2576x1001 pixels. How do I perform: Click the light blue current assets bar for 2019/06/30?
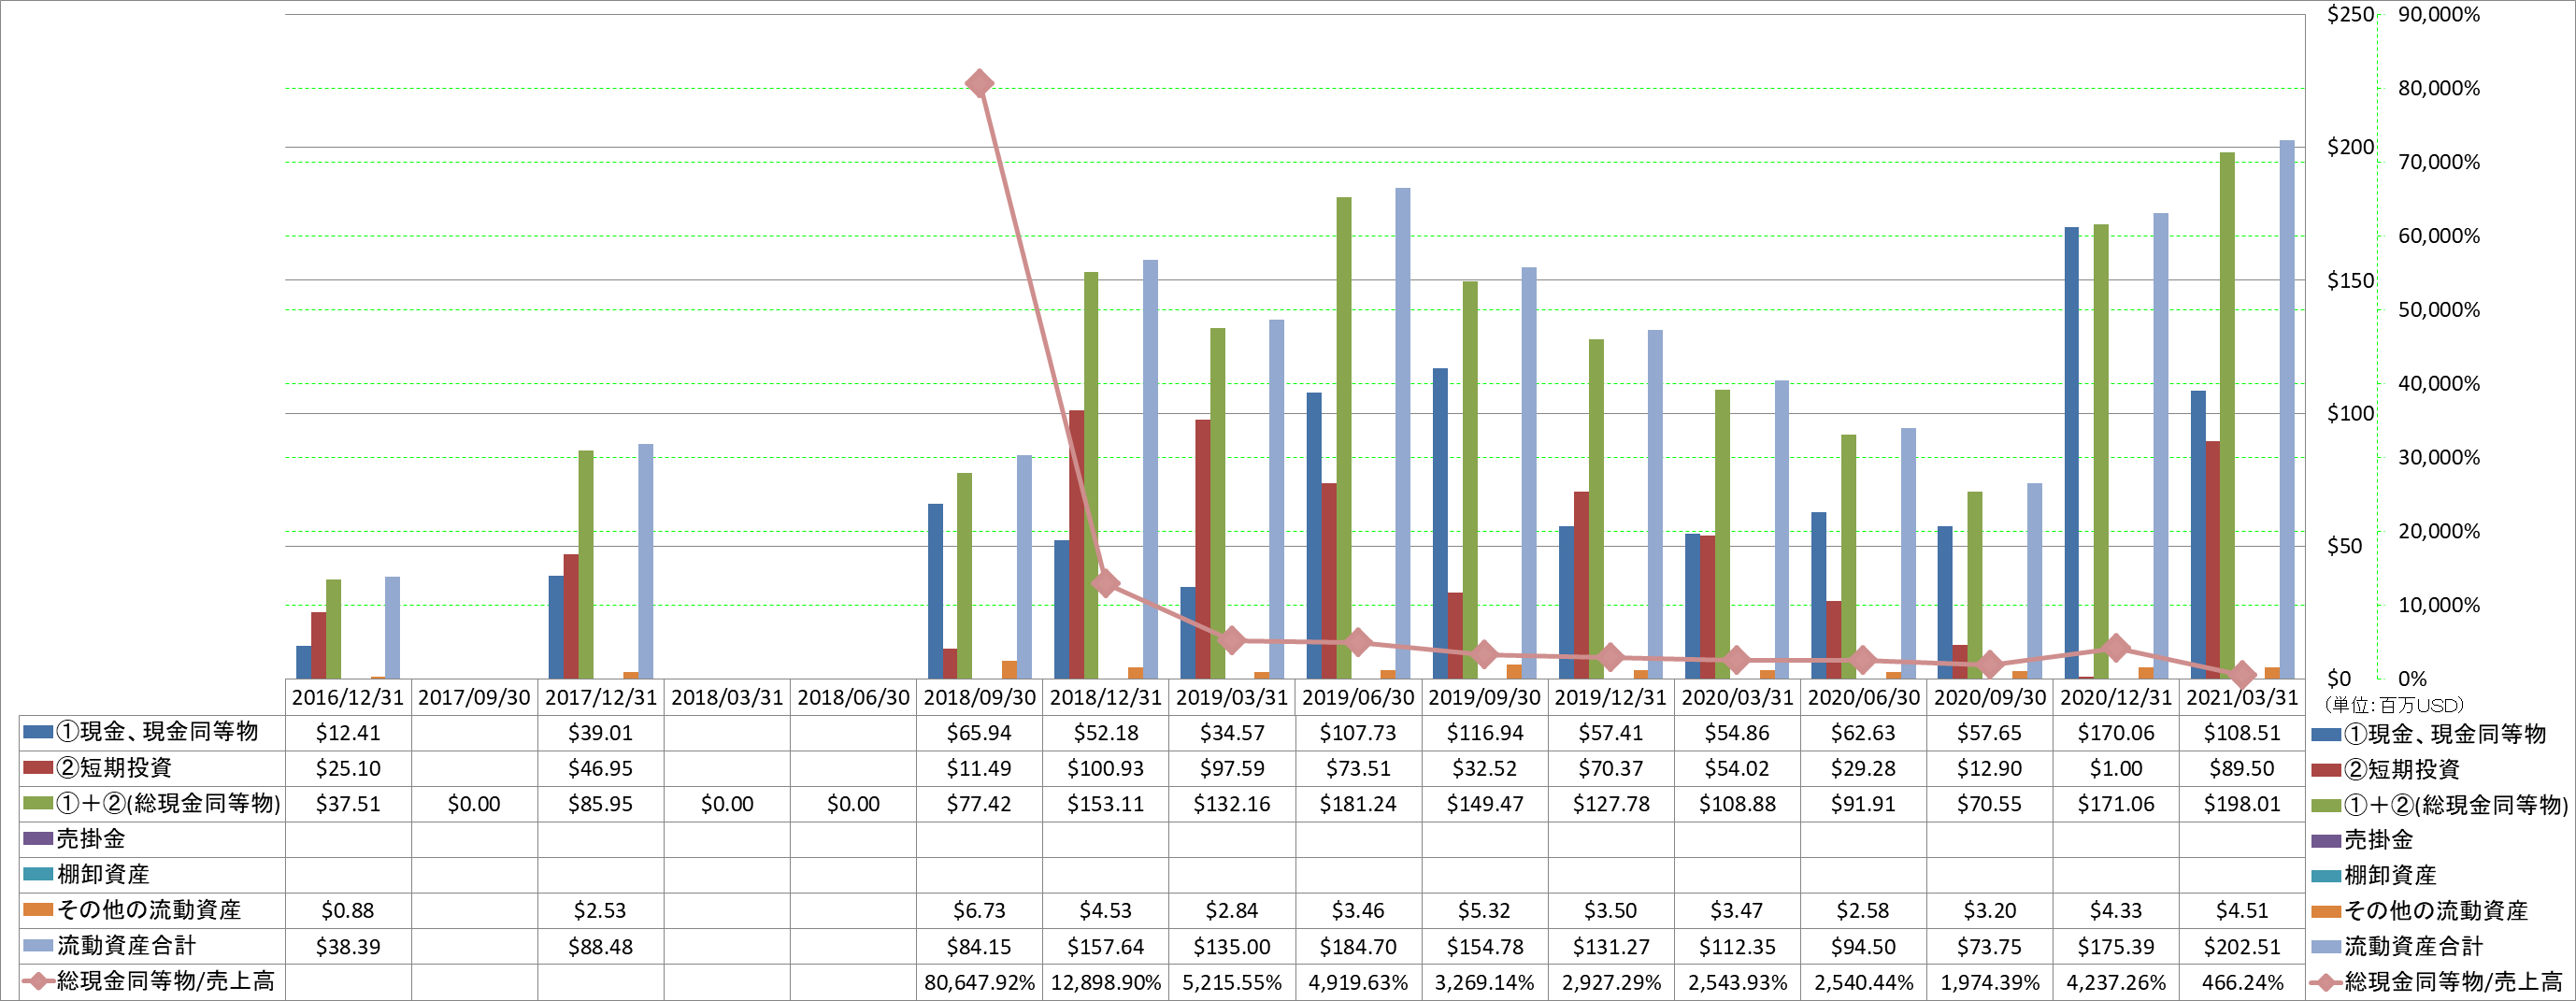tap(1403, 434)
